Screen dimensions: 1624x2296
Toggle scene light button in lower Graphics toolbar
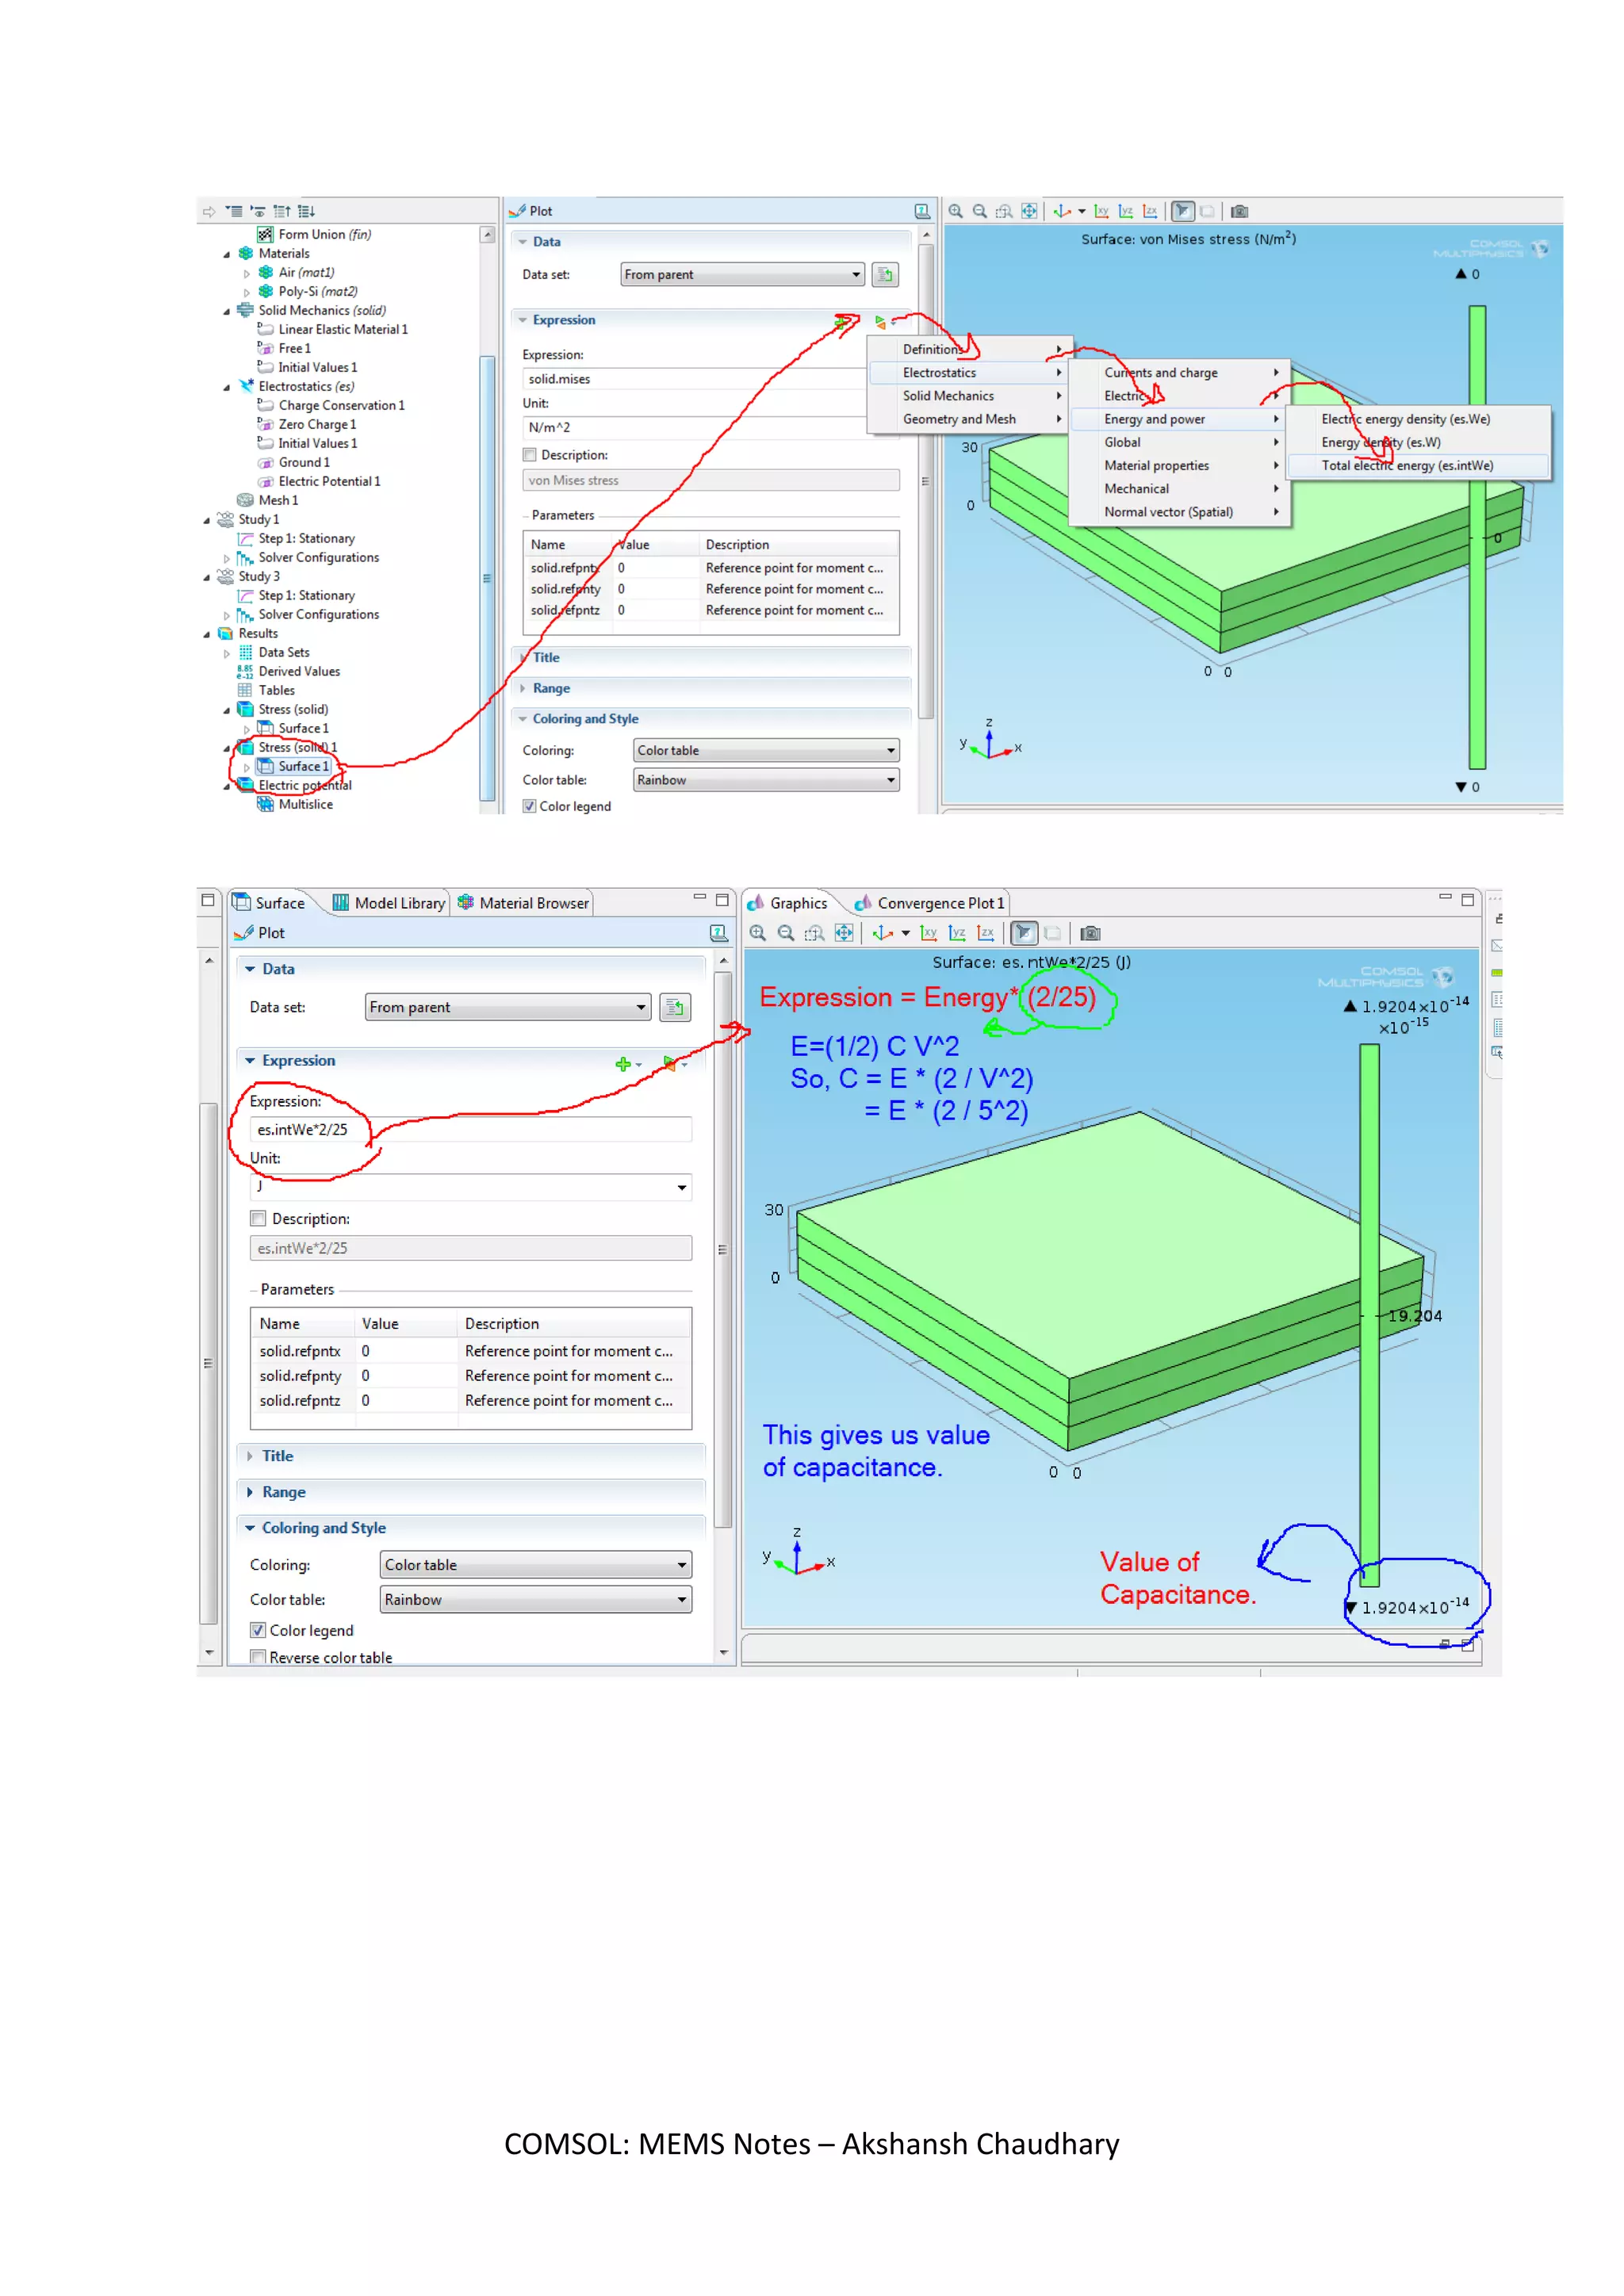coord(1024,933)
